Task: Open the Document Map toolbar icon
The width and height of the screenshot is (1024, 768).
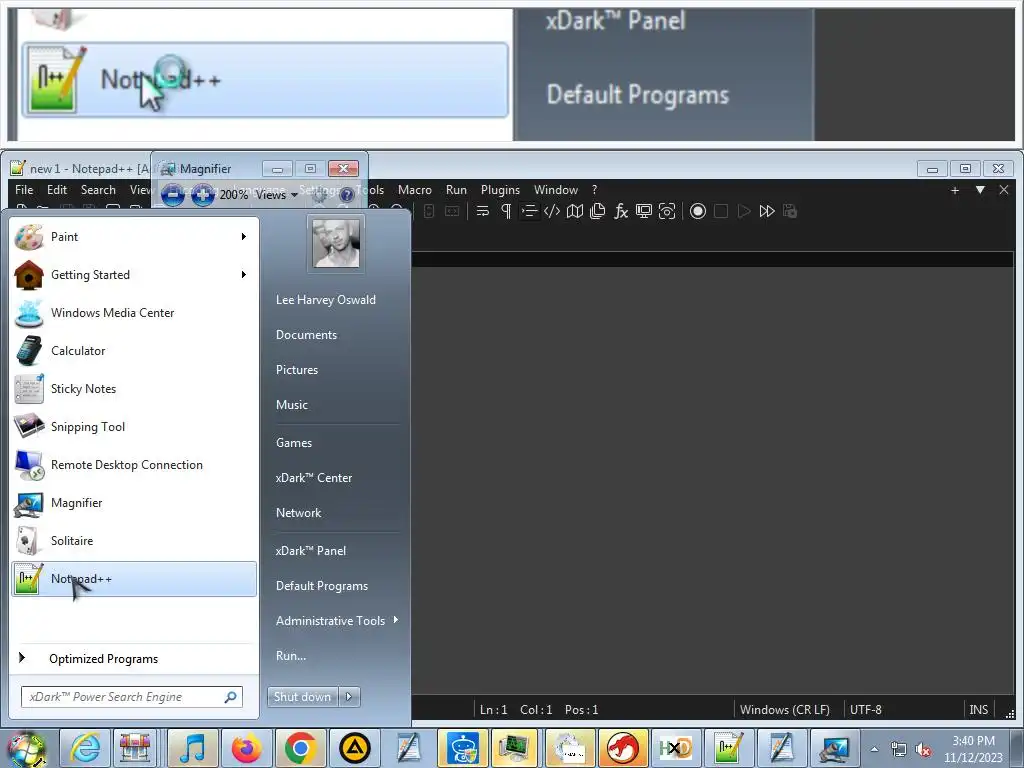Action: (575, 211)
